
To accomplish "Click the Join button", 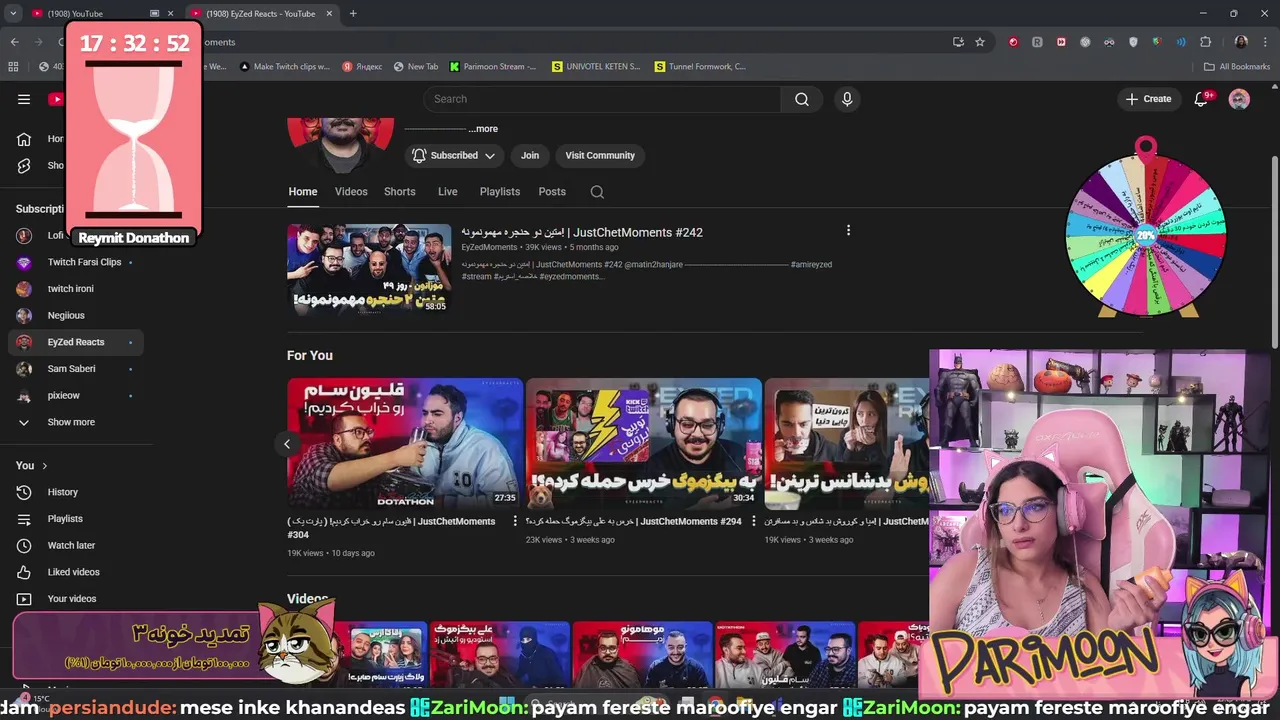I will click(x=530, y=155).
